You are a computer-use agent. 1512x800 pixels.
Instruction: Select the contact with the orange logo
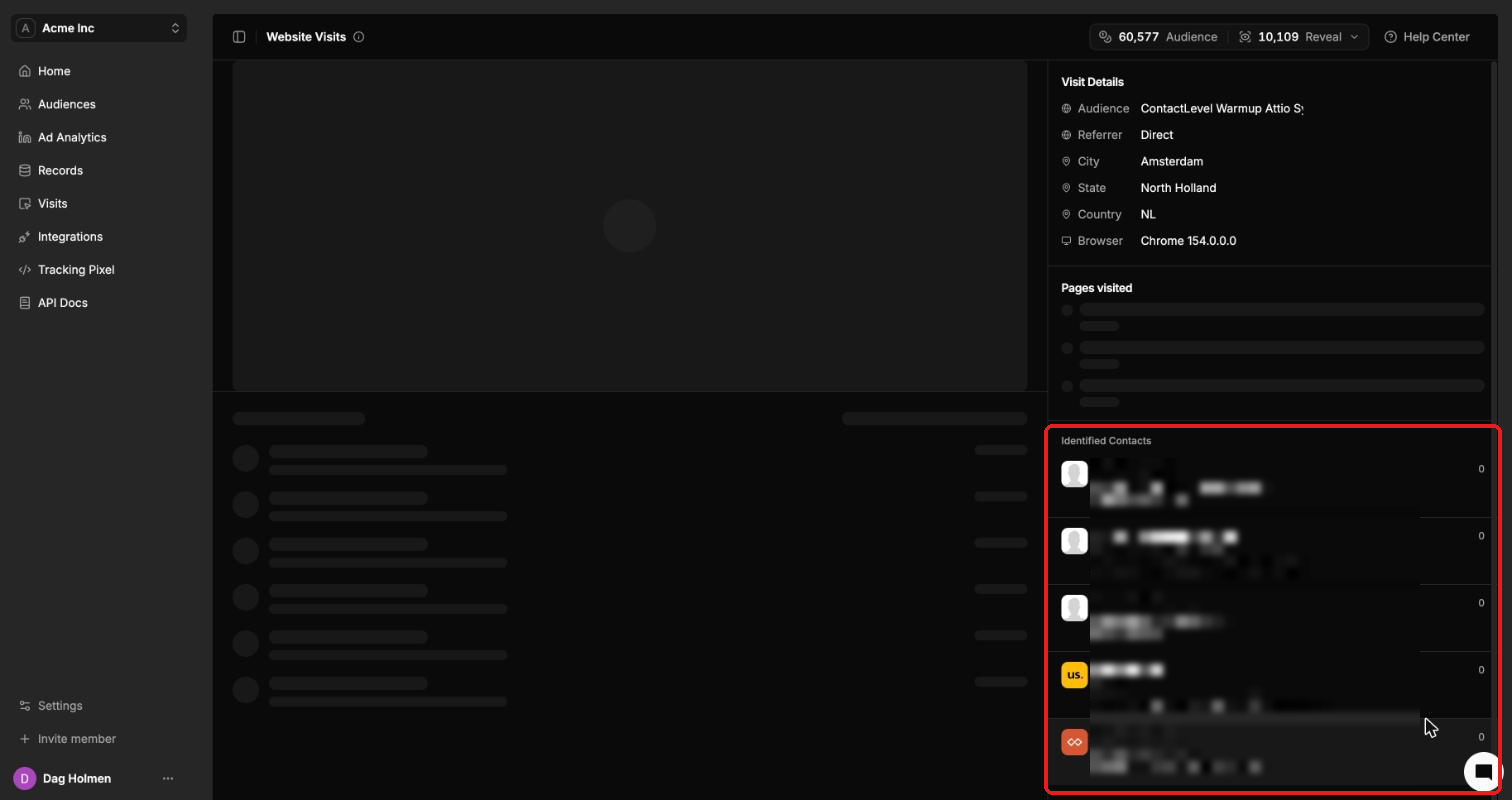pos(1270,752)
